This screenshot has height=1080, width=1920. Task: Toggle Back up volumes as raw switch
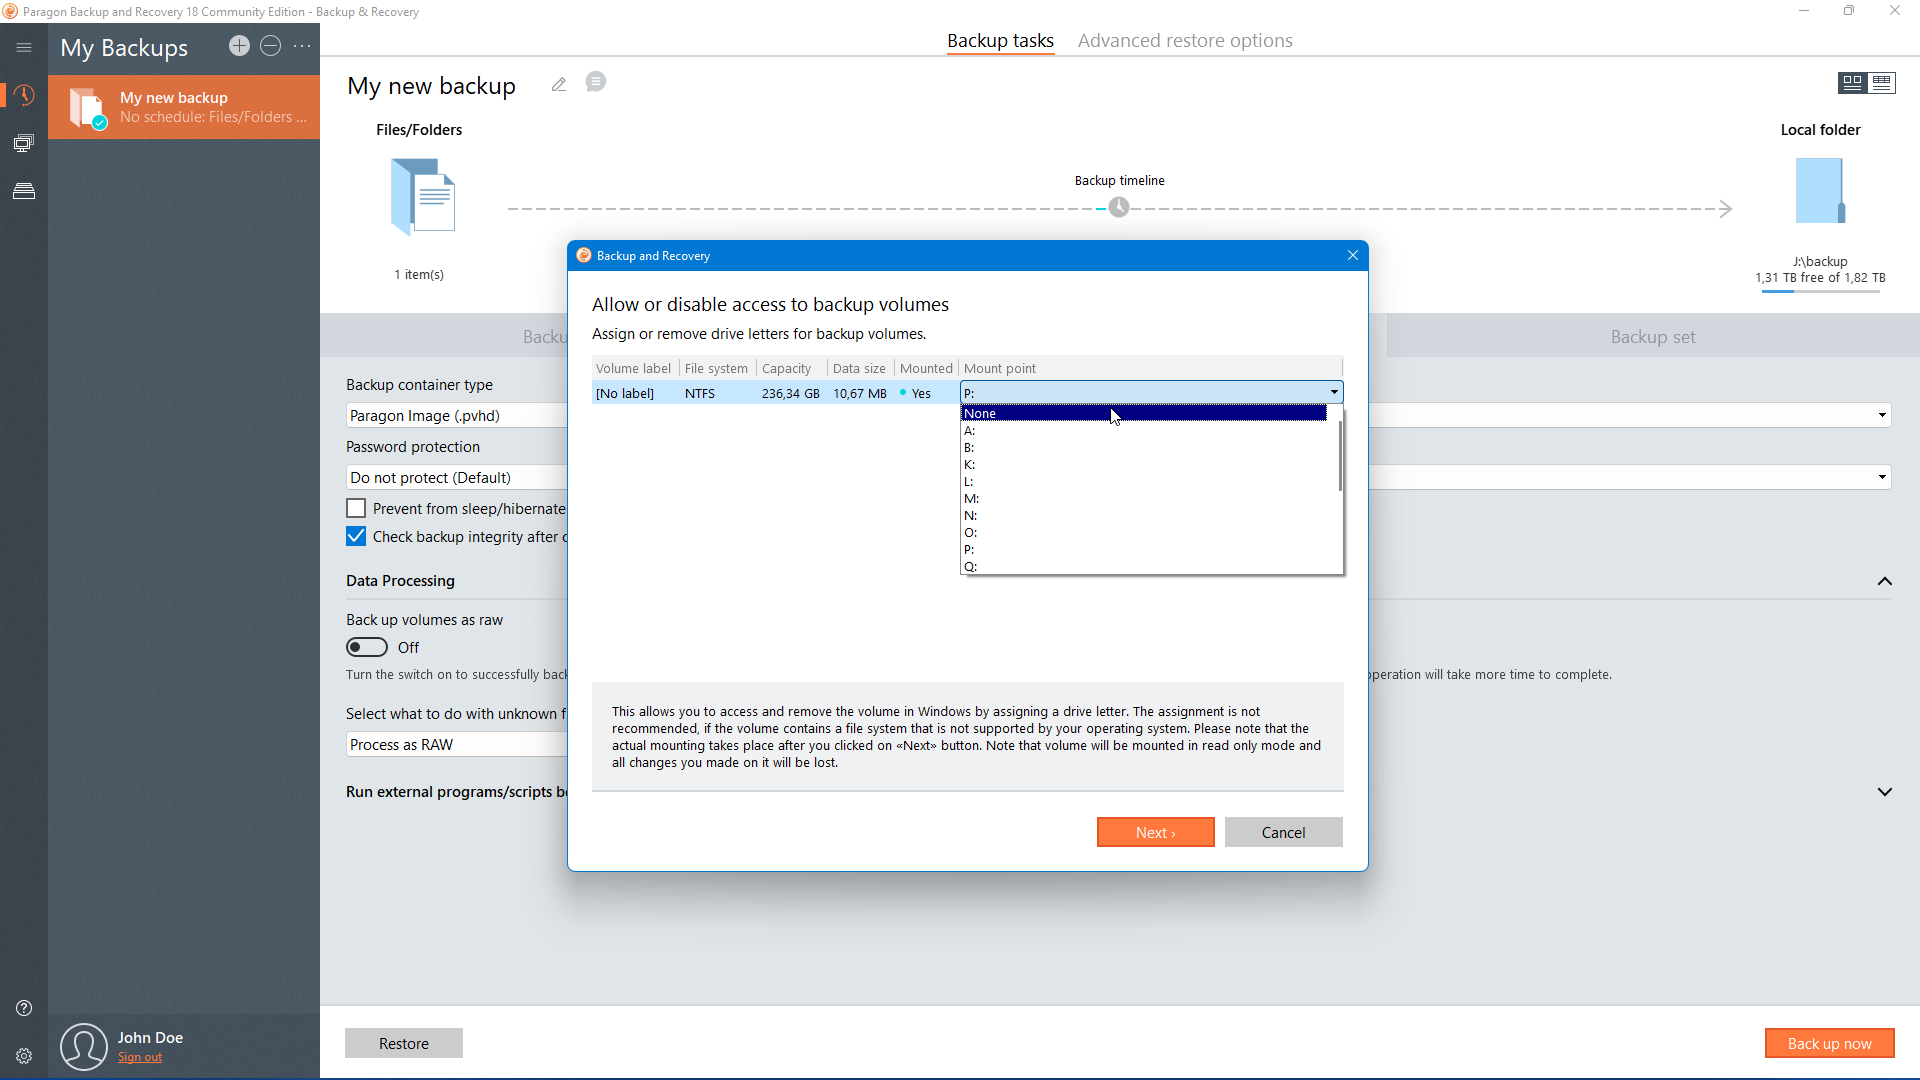click(367, 647)
